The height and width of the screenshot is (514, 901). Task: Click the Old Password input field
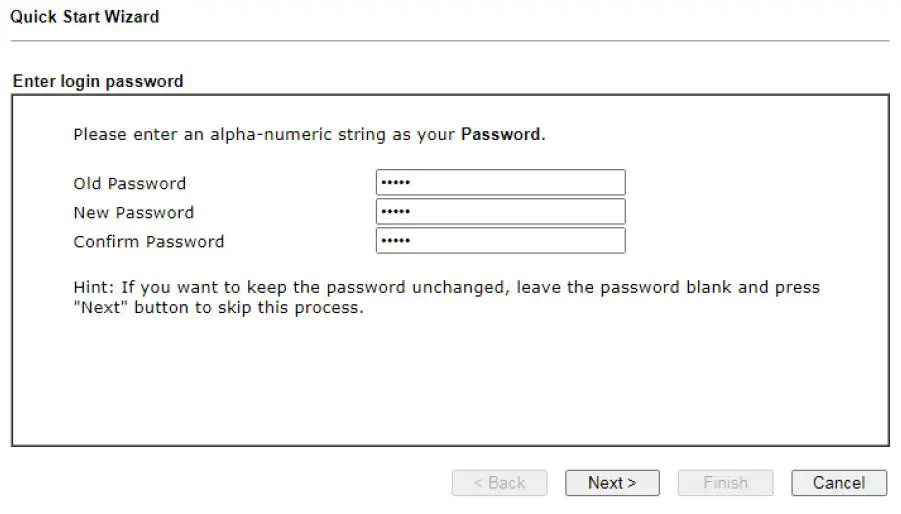[500, 183]
